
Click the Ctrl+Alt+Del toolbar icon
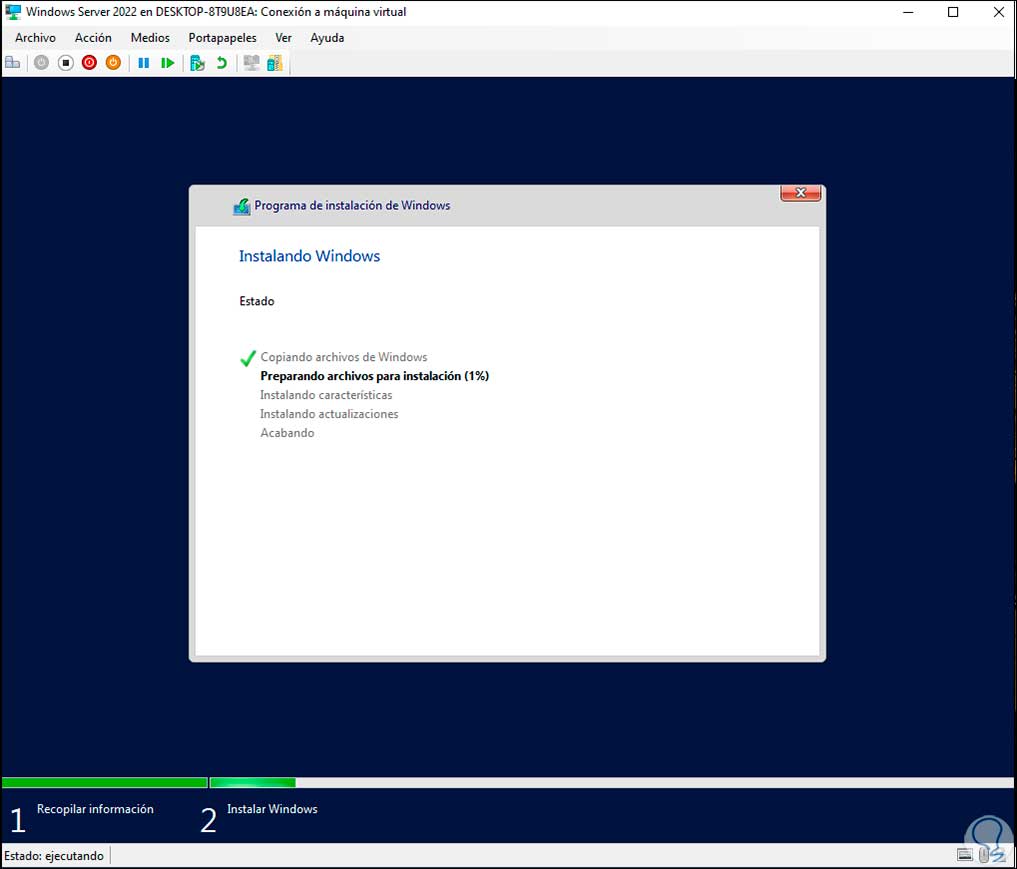(12, 63)
